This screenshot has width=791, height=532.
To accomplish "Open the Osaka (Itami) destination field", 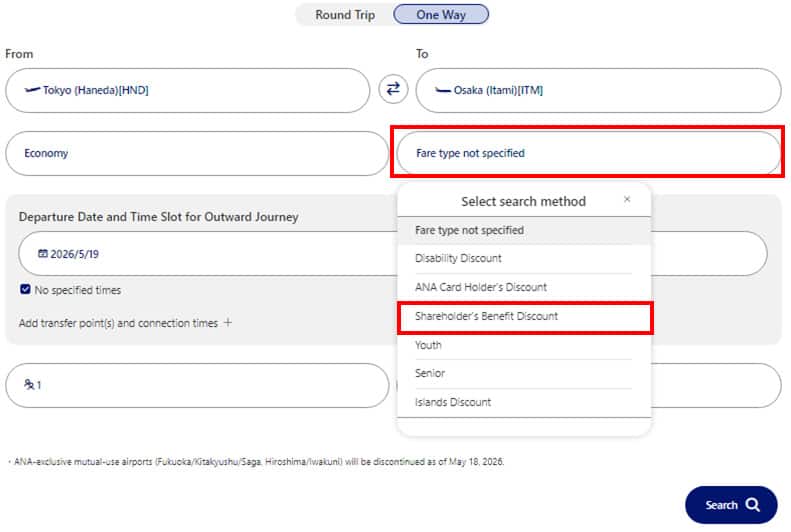I will point(598,91).
